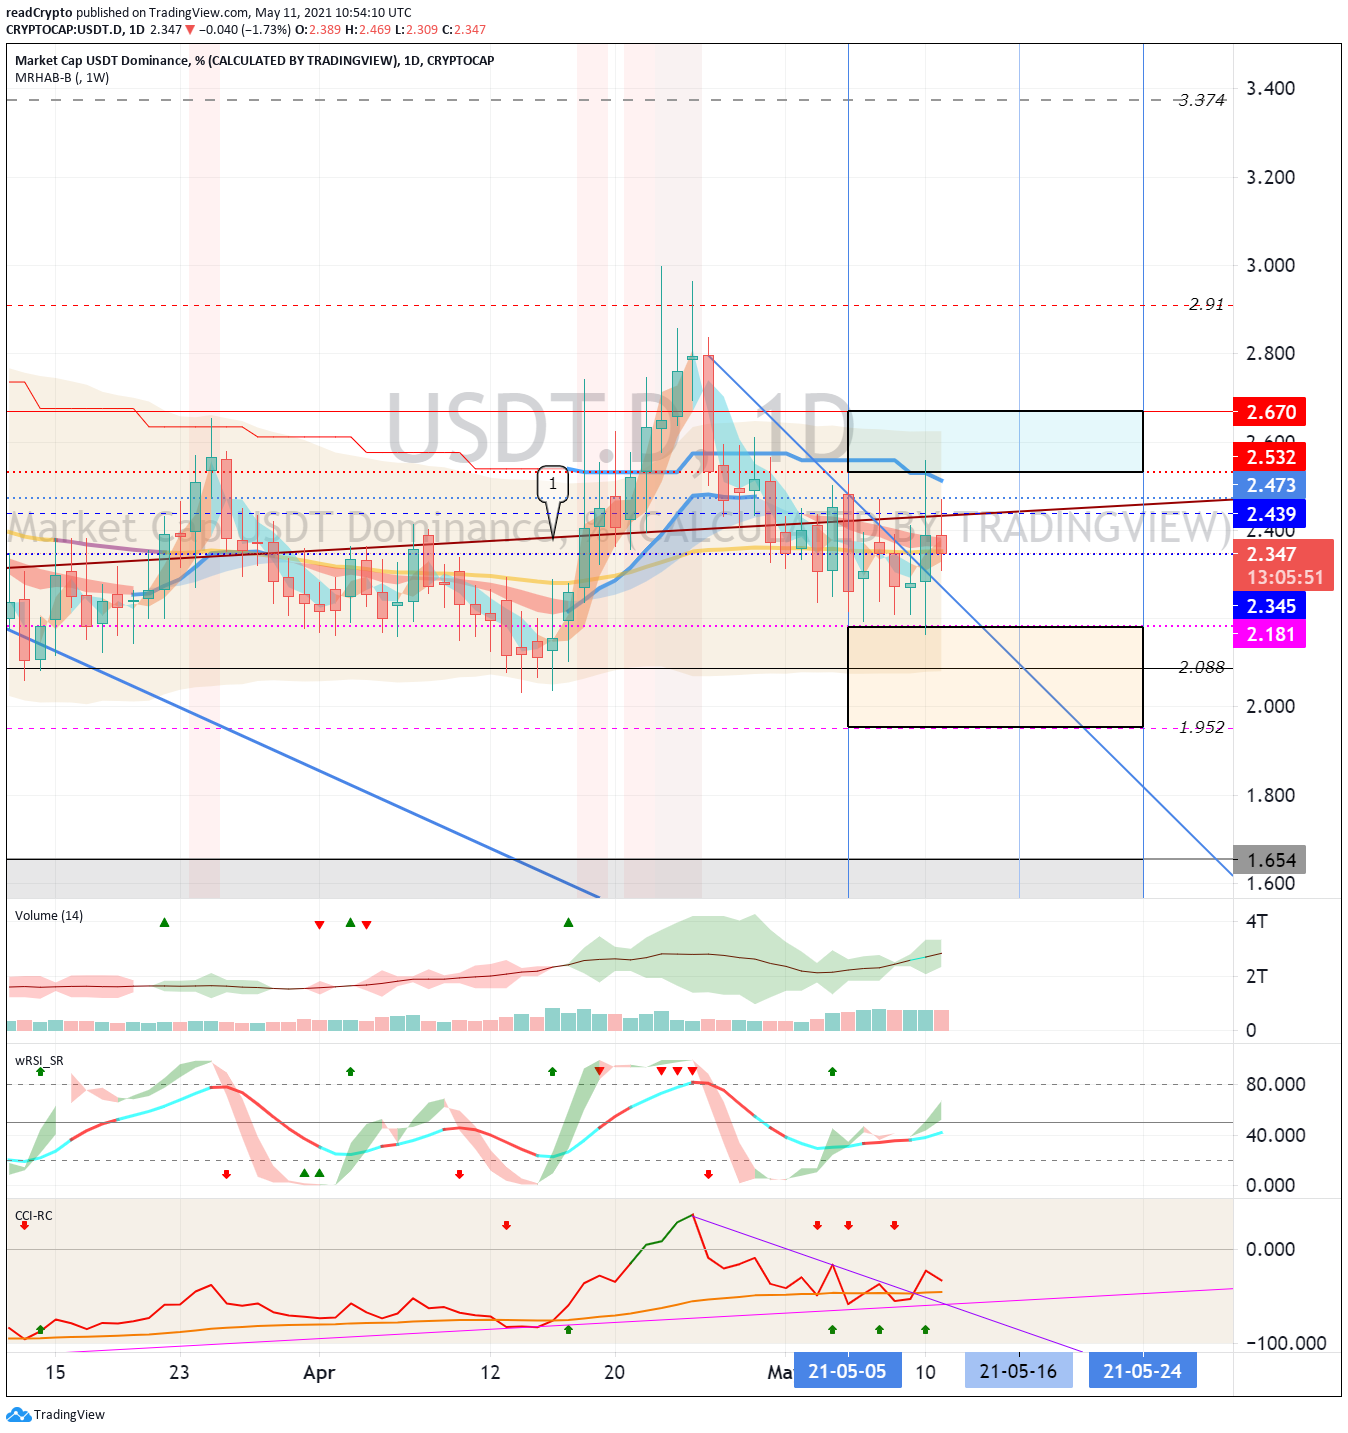The height and width of the screenshot is (1433, 1348).
Task: Click the 1.952 dashed line label
Action: 1201,727
